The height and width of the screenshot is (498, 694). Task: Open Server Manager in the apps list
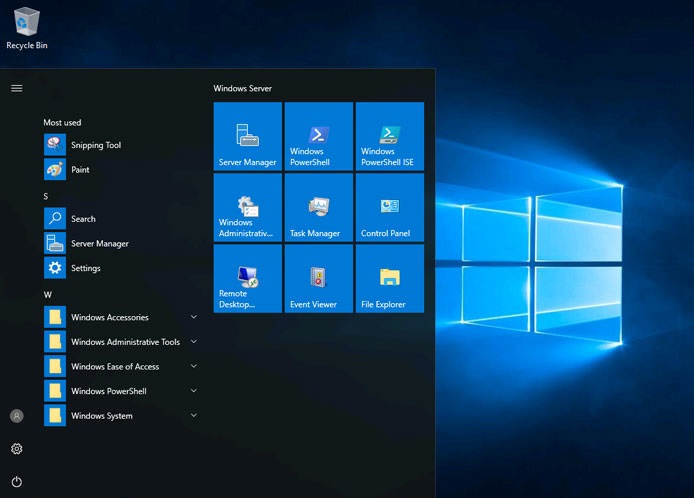pos(120,243)
